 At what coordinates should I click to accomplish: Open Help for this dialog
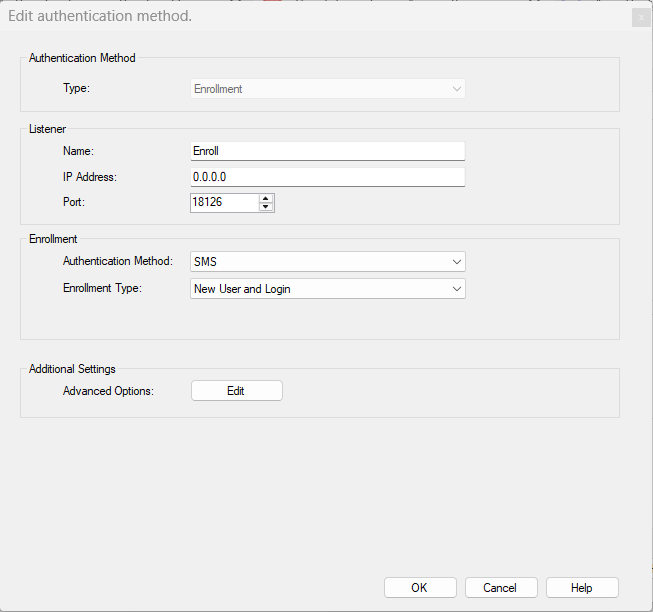click(582, 587)
